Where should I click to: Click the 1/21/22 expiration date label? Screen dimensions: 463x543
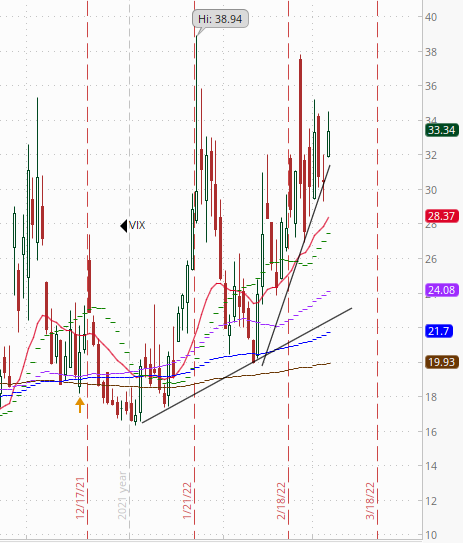pos(187,500)
